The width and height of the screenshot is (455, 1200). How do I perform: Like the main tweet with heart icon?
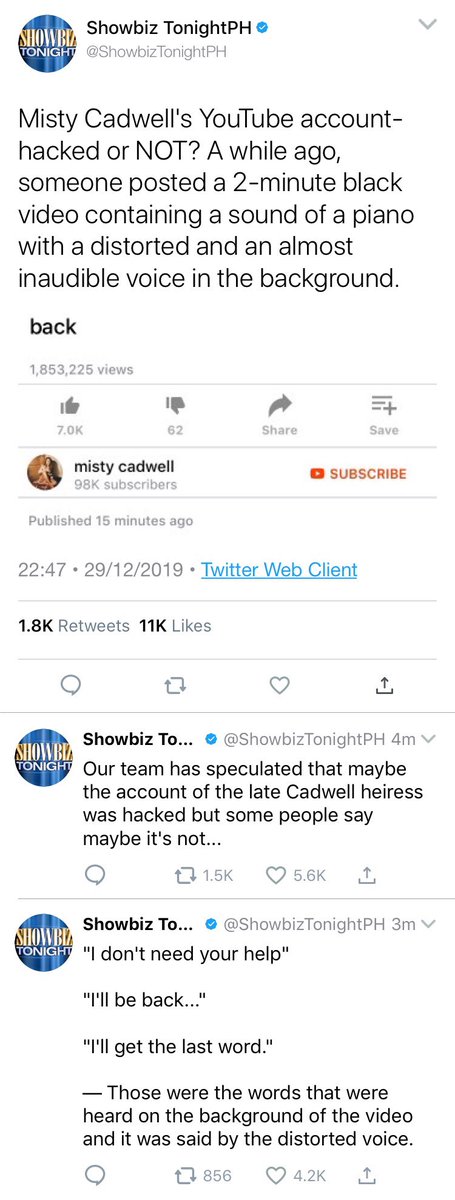pos(281,685)
